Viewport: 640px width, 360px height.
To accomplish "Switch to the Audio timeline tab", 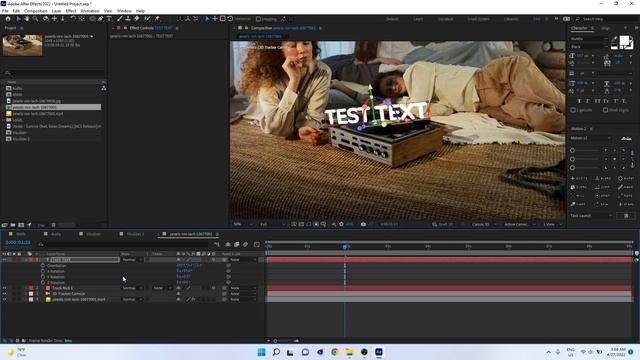I will click(x=56, y=234).
